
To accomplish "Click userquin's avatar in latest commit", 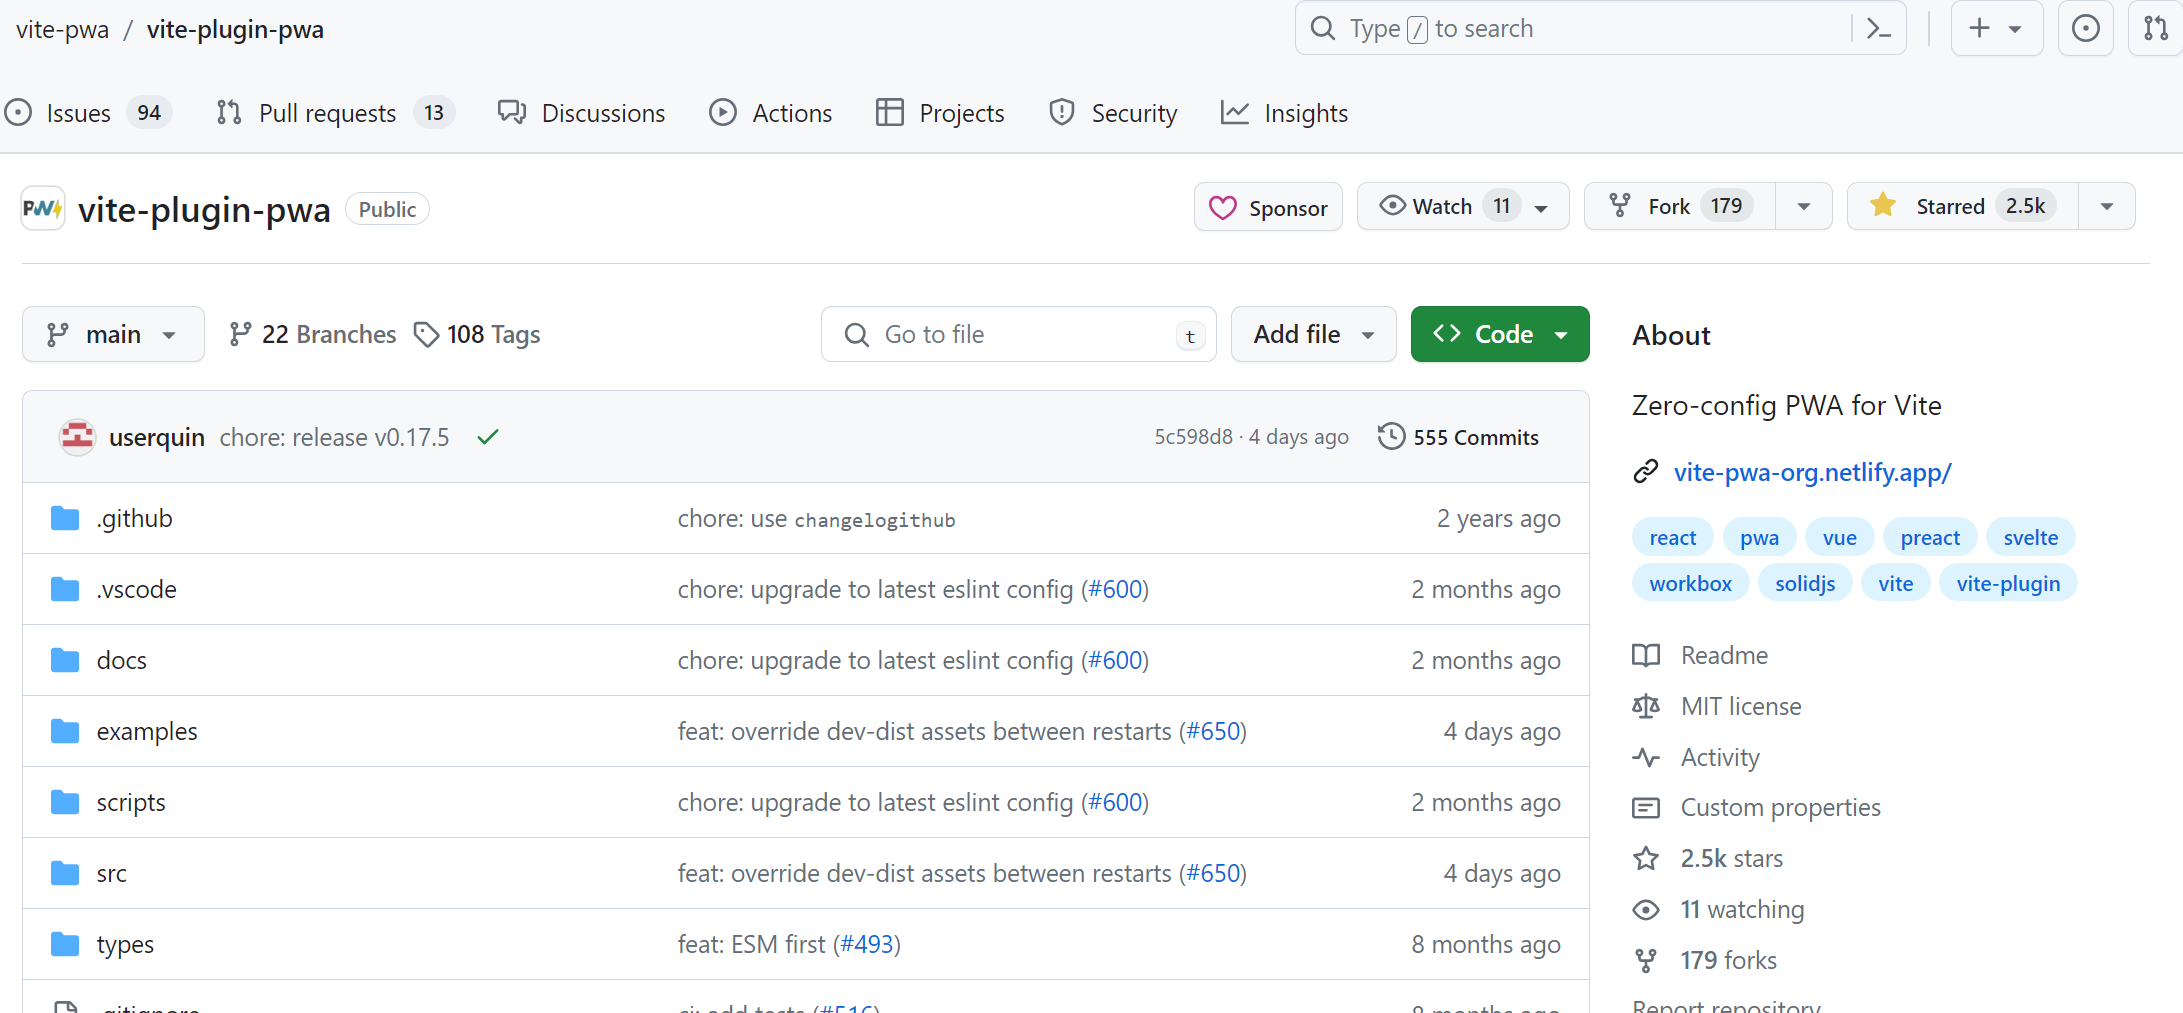I will click(x=77, y=437).
